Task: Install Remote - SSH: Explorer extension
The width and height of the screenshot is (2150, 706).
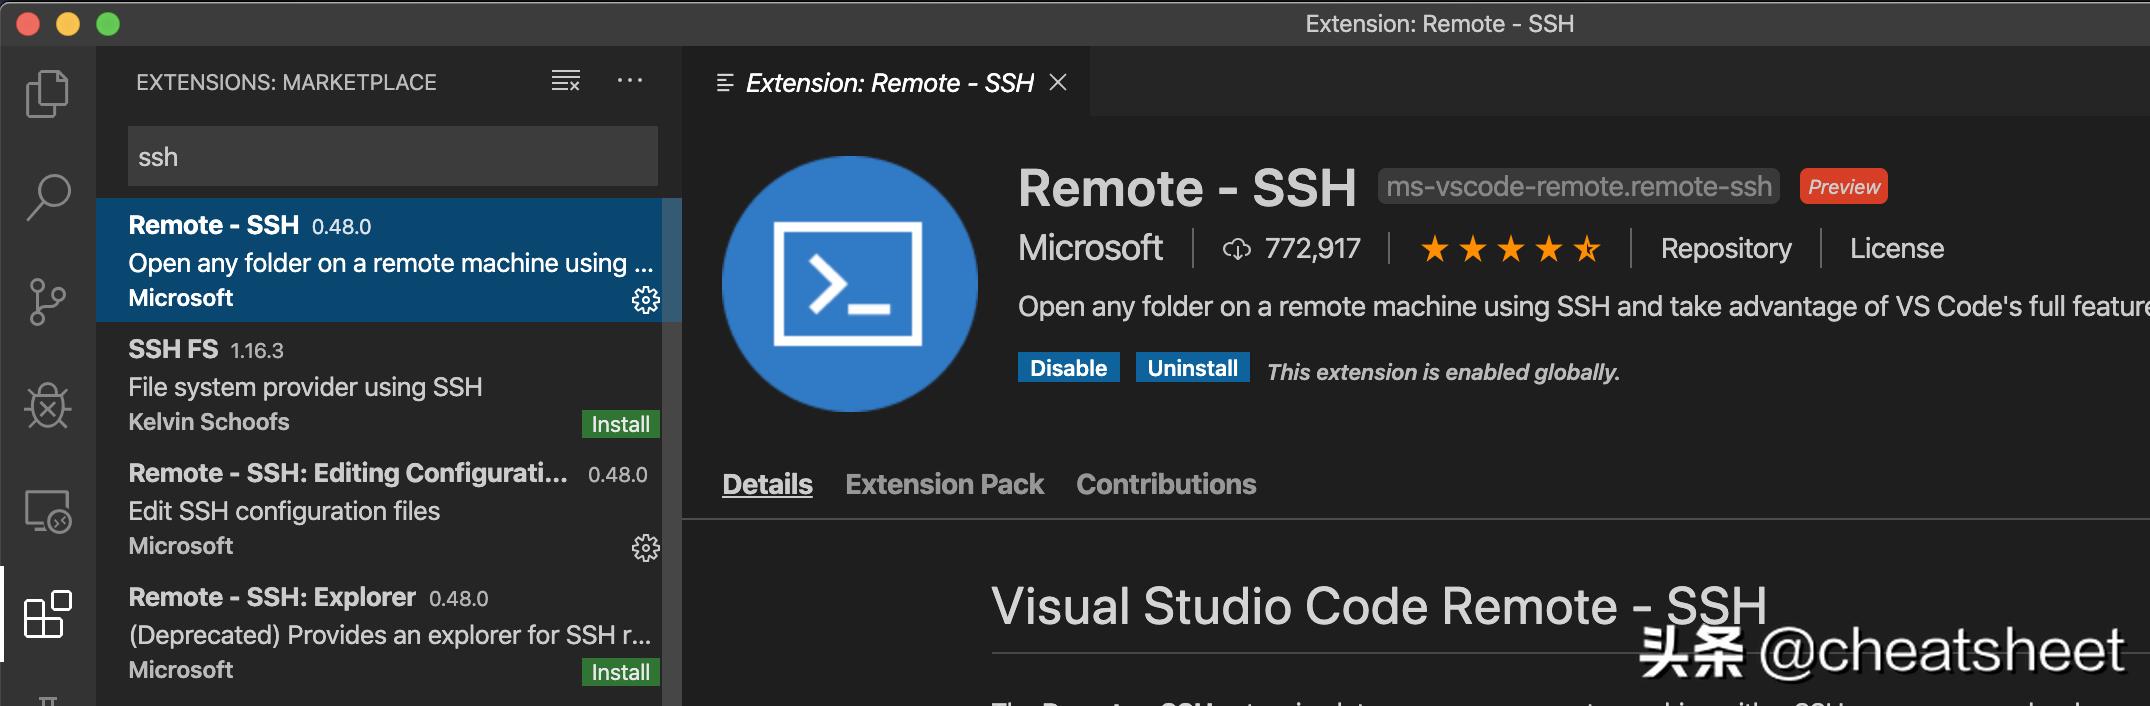Action: click(620, 672)
